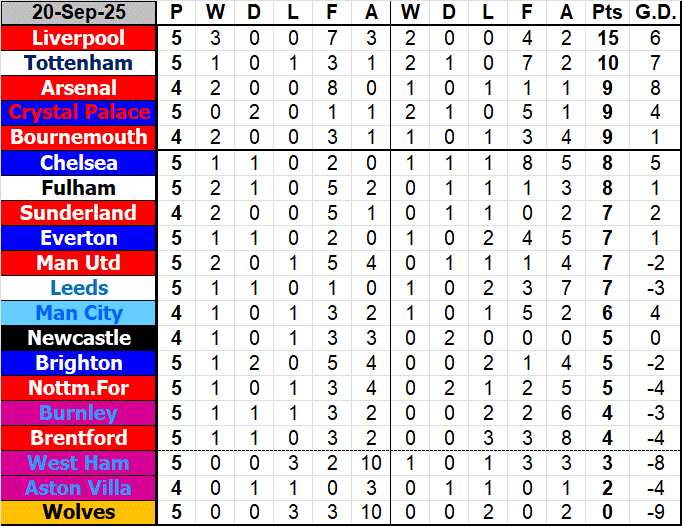682x526 pixels.
Task: Click the Man Utd team cell
Action: (x=79, y=263)
